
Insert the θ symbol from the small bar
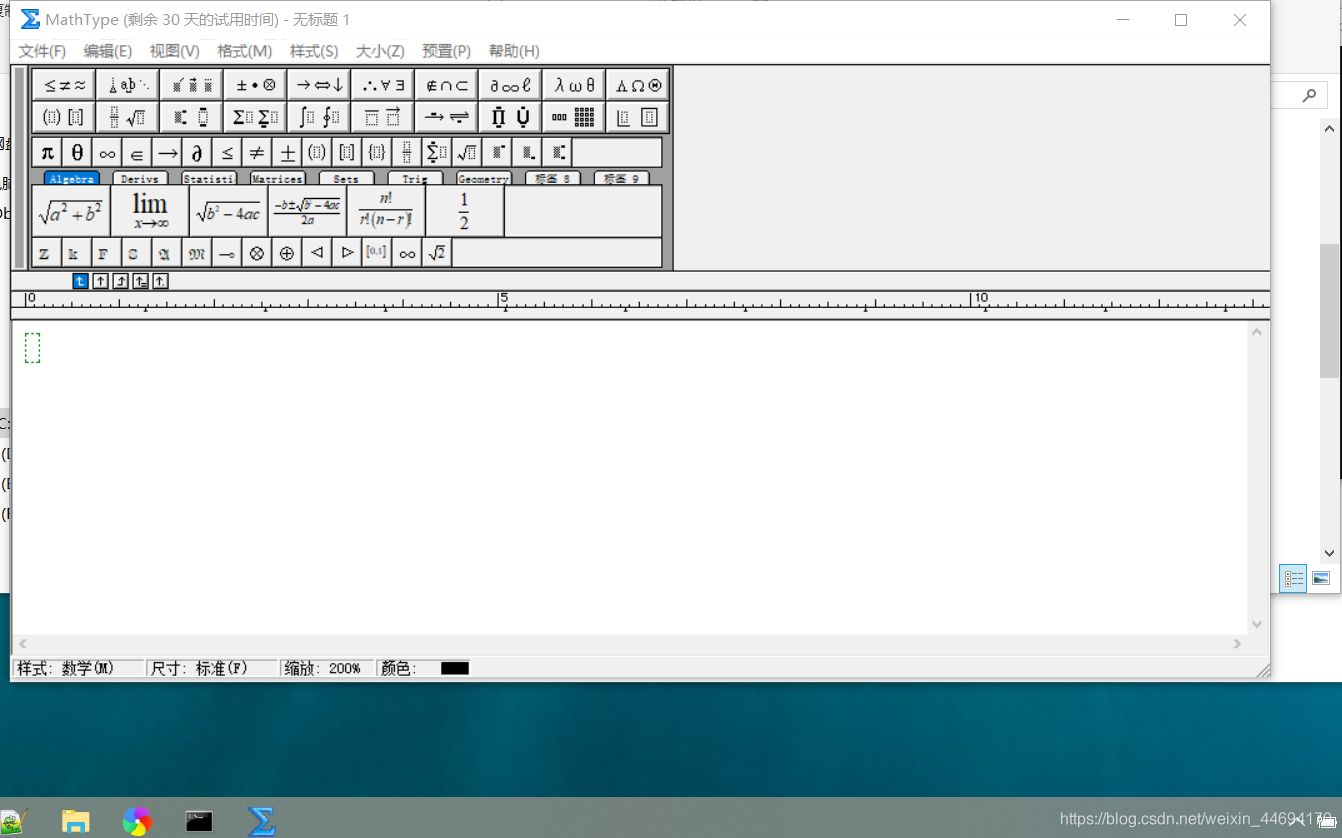click(x=77, y=153)
